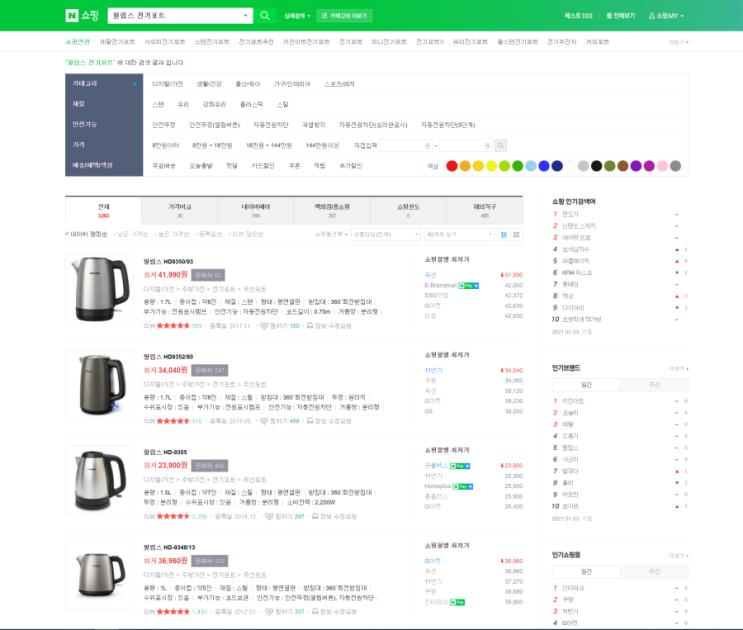Switch to list view layout icon
The height and width of the screenshot is (630, 743).
coord(502,233)
